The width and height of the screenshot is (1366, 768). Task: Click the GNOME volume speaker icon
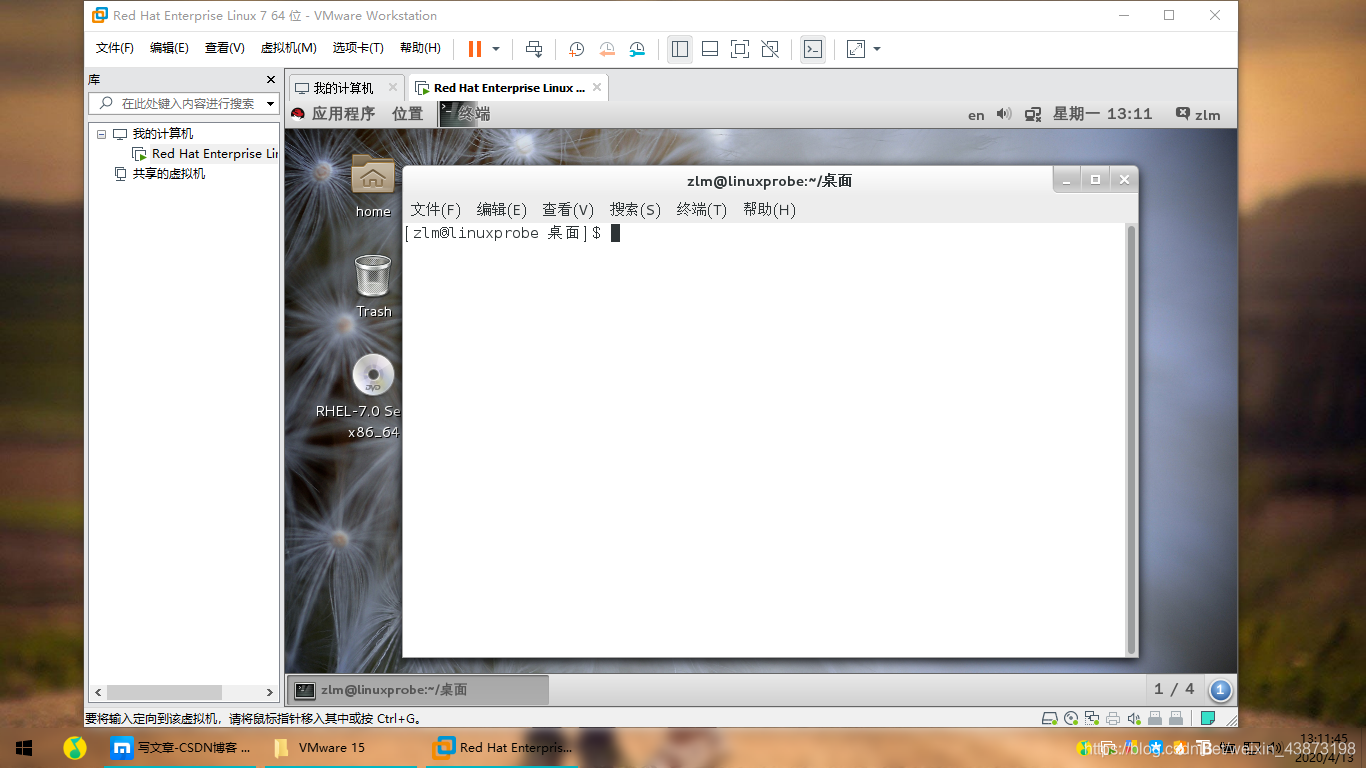[1004, 114]
